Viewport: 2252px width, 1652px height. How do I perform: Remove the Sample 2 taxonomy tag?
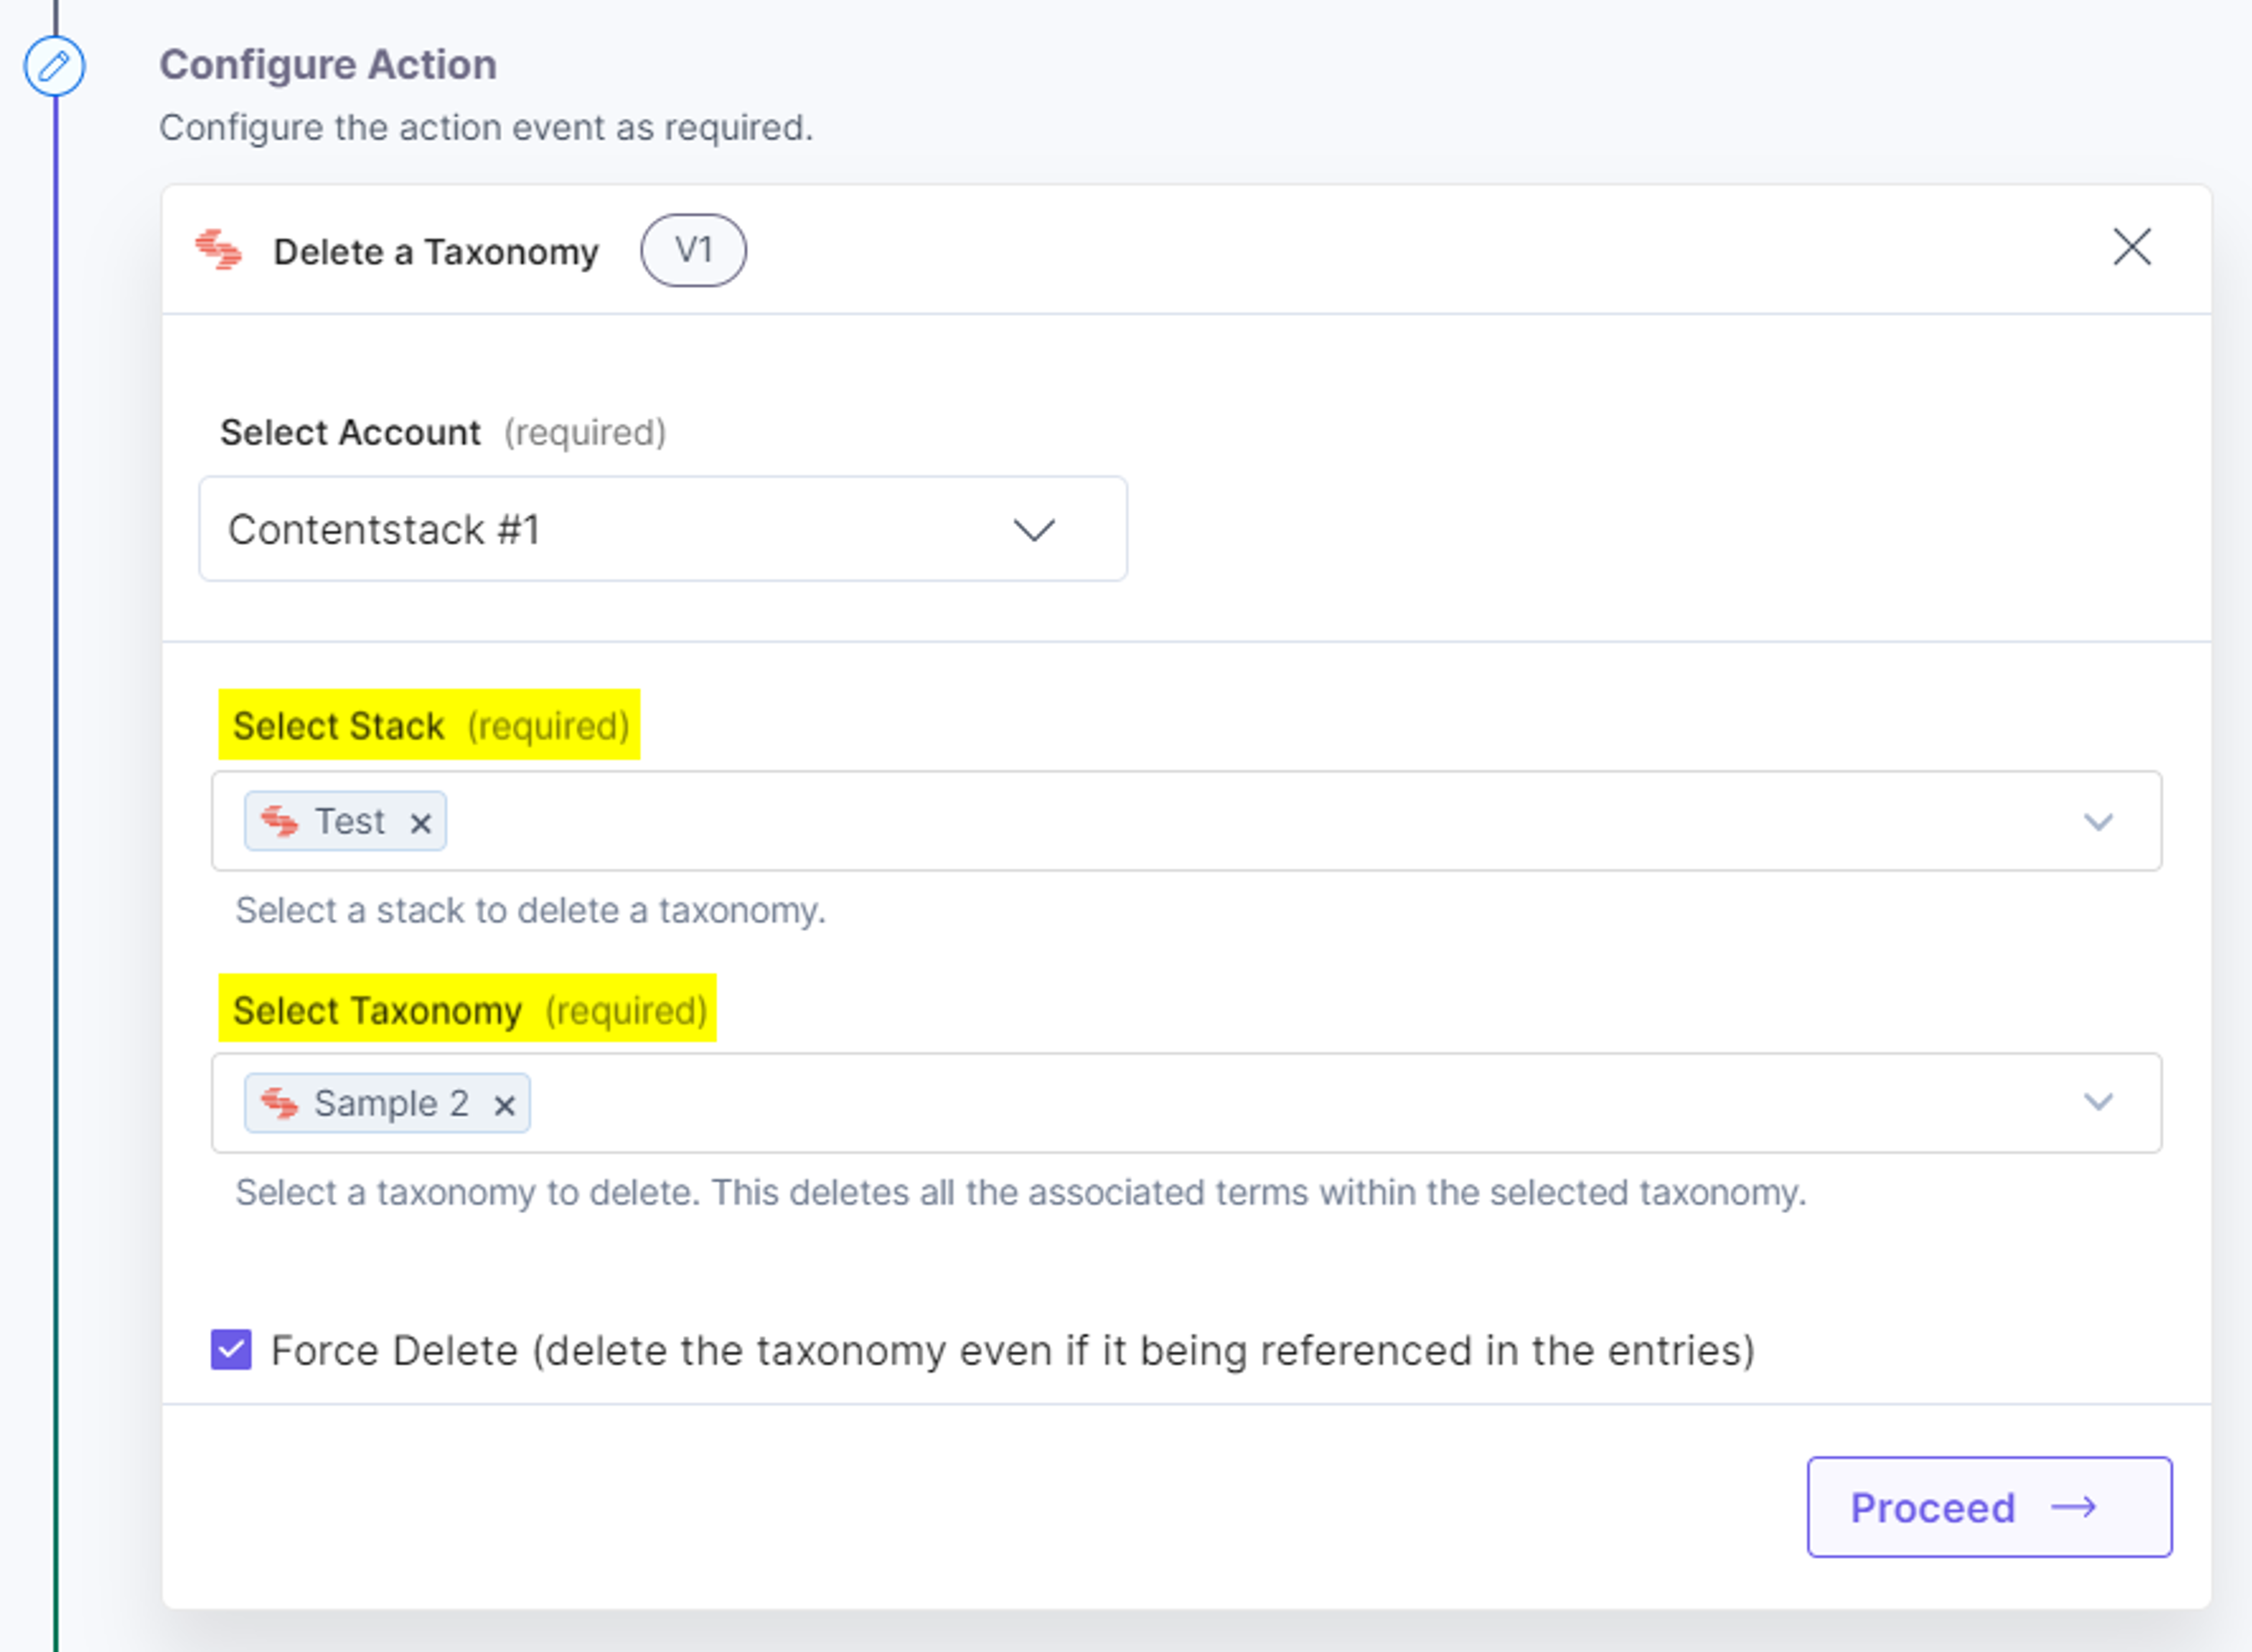coord(505,1105)
